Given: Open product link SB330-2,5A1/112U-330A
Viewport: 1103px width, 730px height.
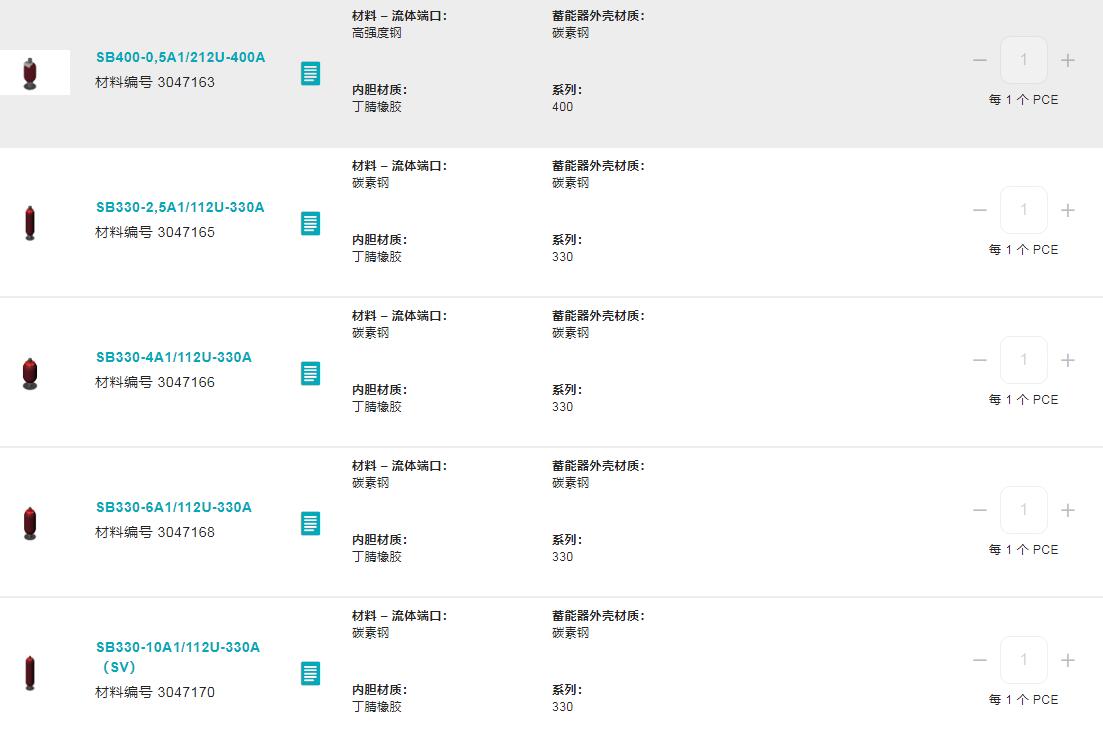Looking at the screenshot, I should click(x=180, y=207).
